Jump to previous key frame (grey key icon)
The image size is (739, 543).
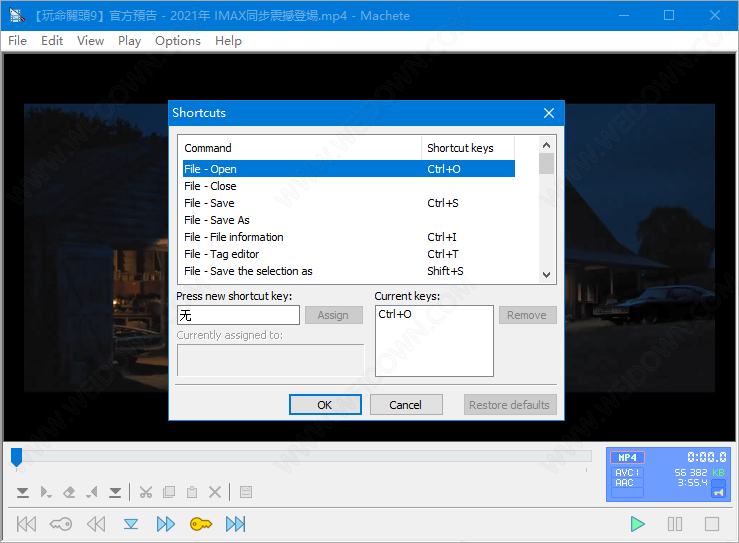(x=61, y=524)
